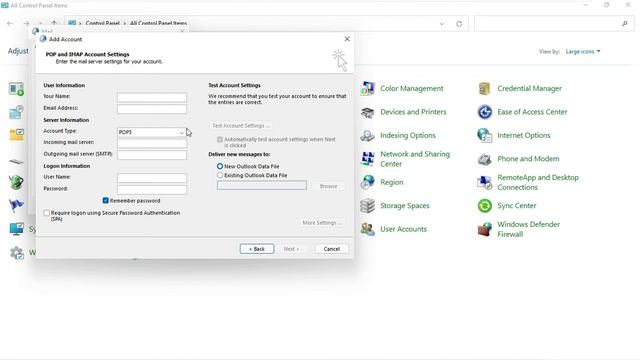Click Outgoing mail server SMTP field
The height and width of the screenshot is (360, 640).
click(x=152, y=155)
